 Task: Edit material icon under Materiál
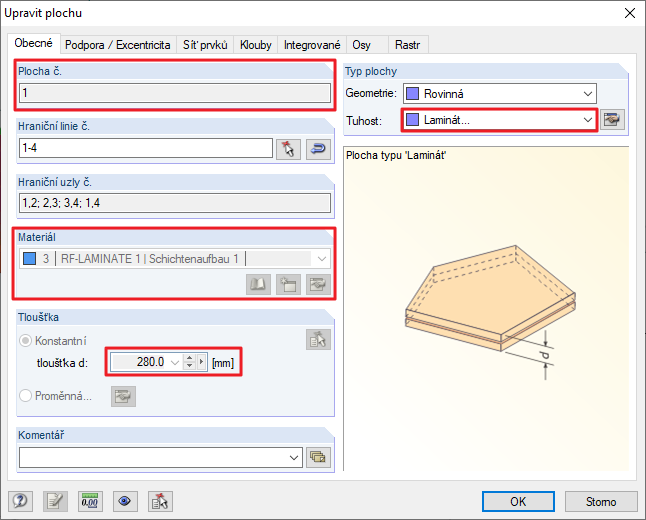point(318,284)
